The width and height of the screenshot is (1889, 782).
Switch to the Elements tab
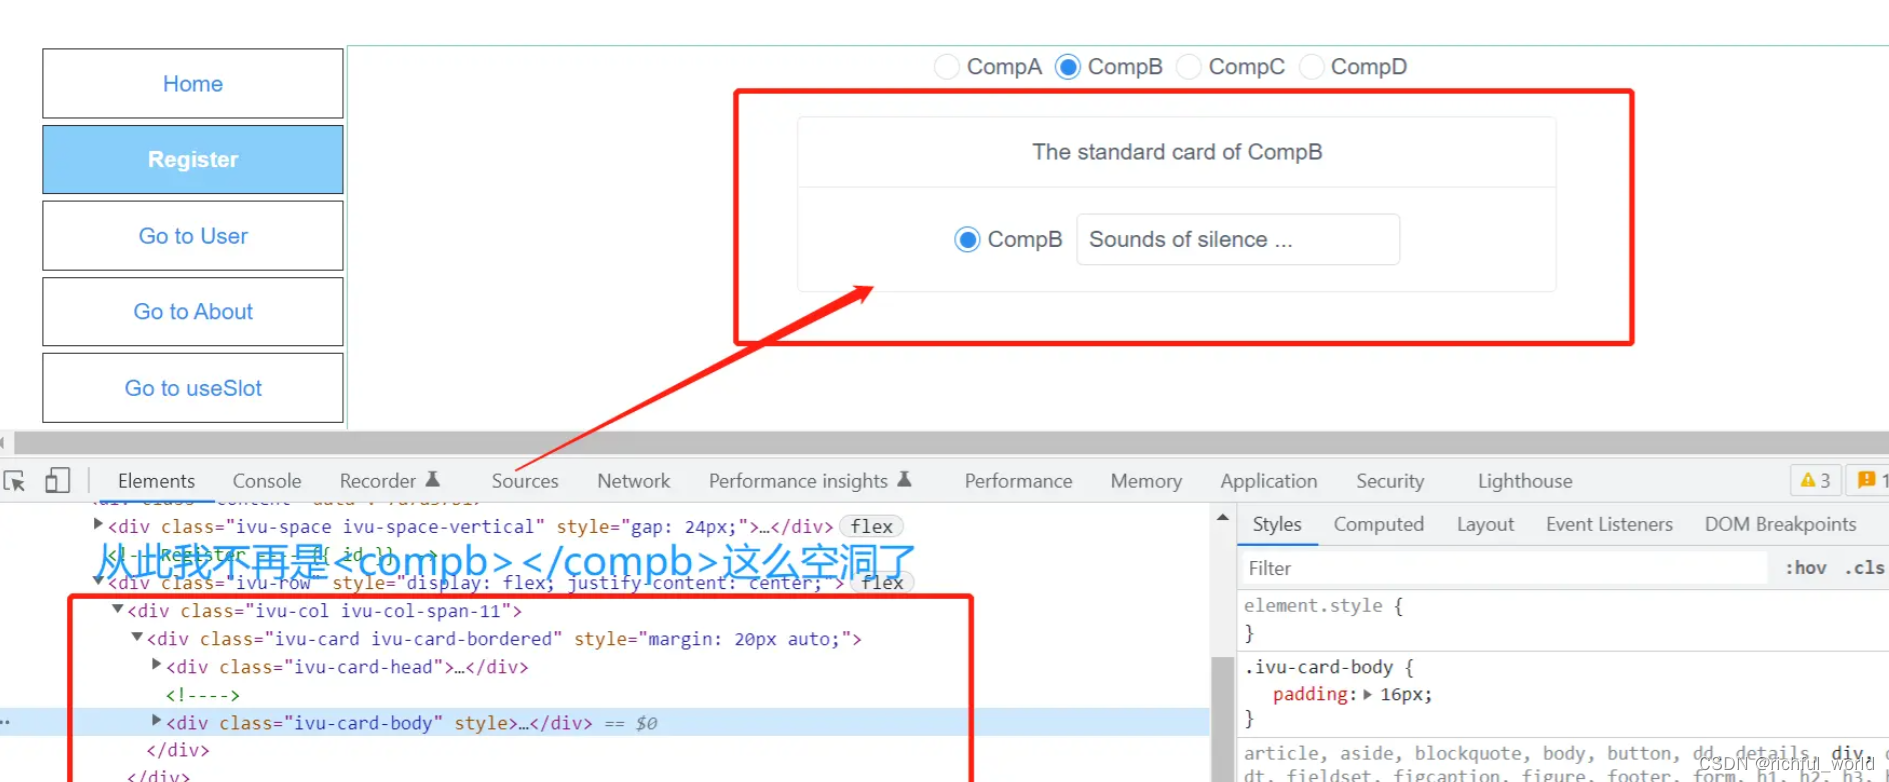click(156, 481)
